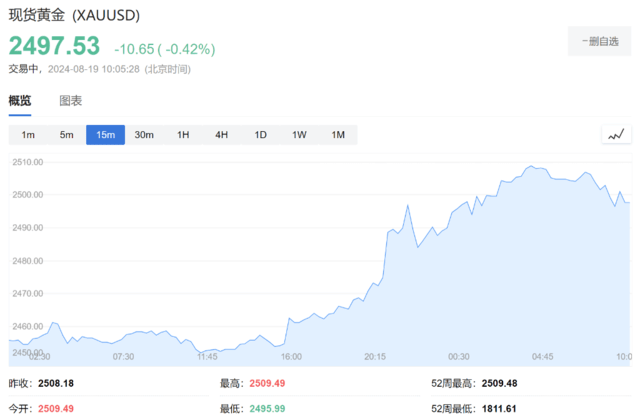Click the 16:00 label on time axis
The image size is (640, 418).
291,356
